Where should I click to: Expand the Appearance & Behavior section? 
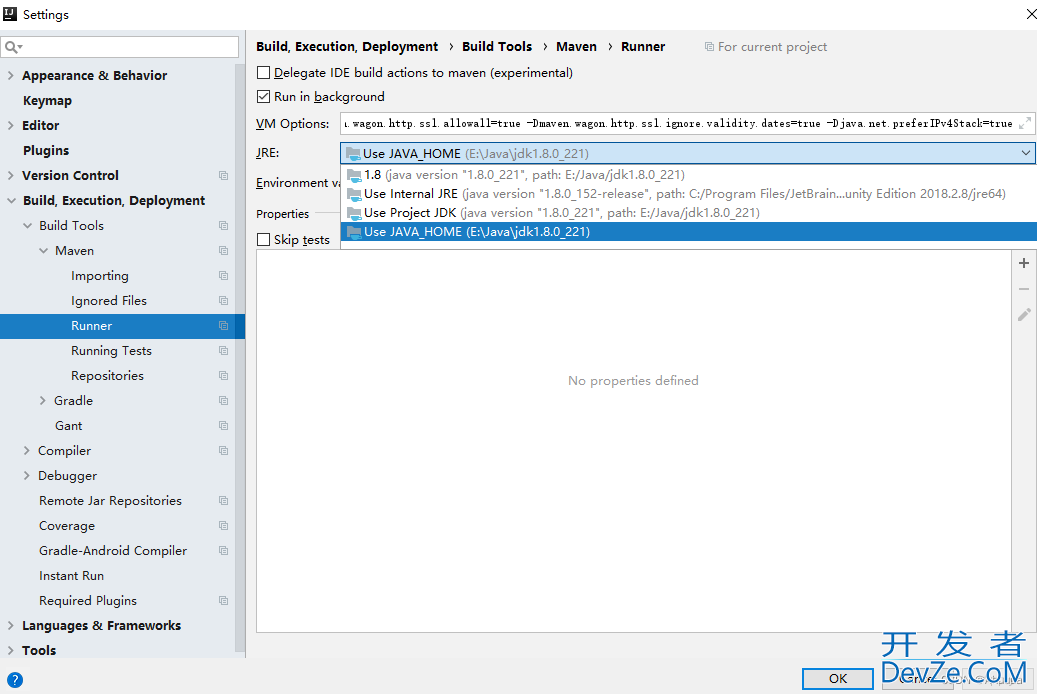pos(11,75)
